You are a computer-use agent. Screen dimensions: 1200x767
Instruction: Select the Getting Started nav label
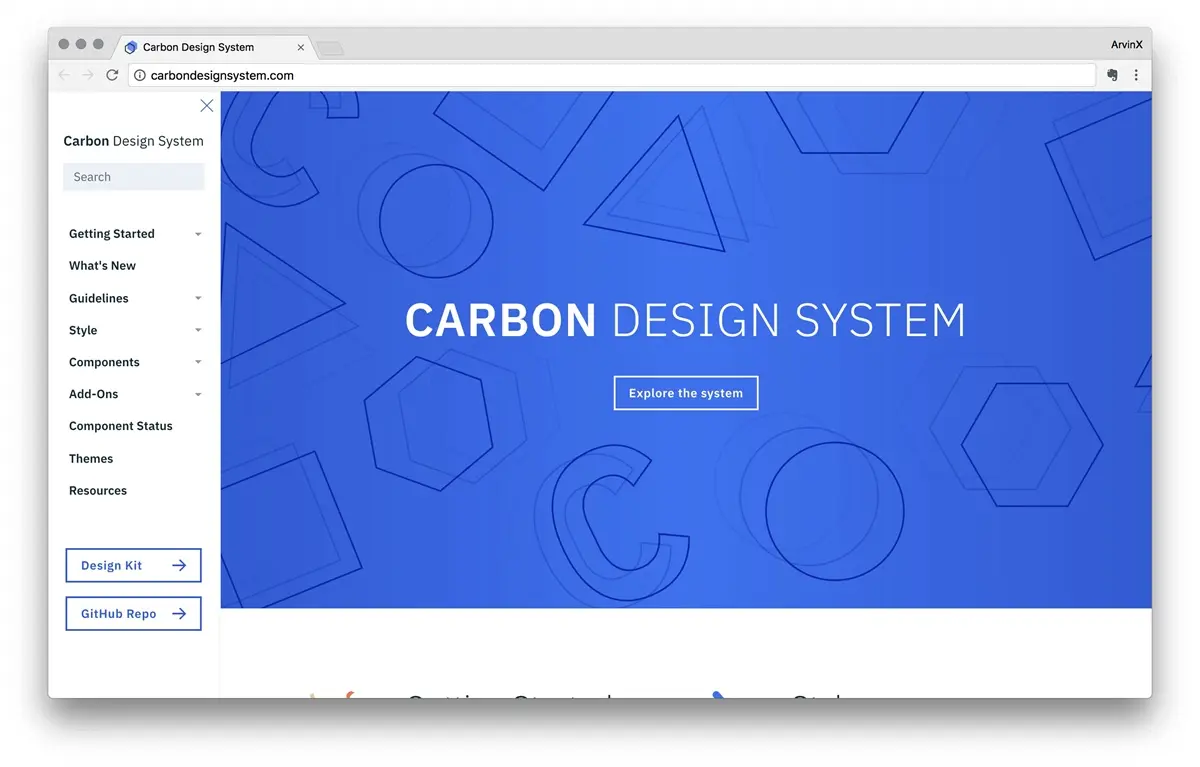click(x=112, y=234)
